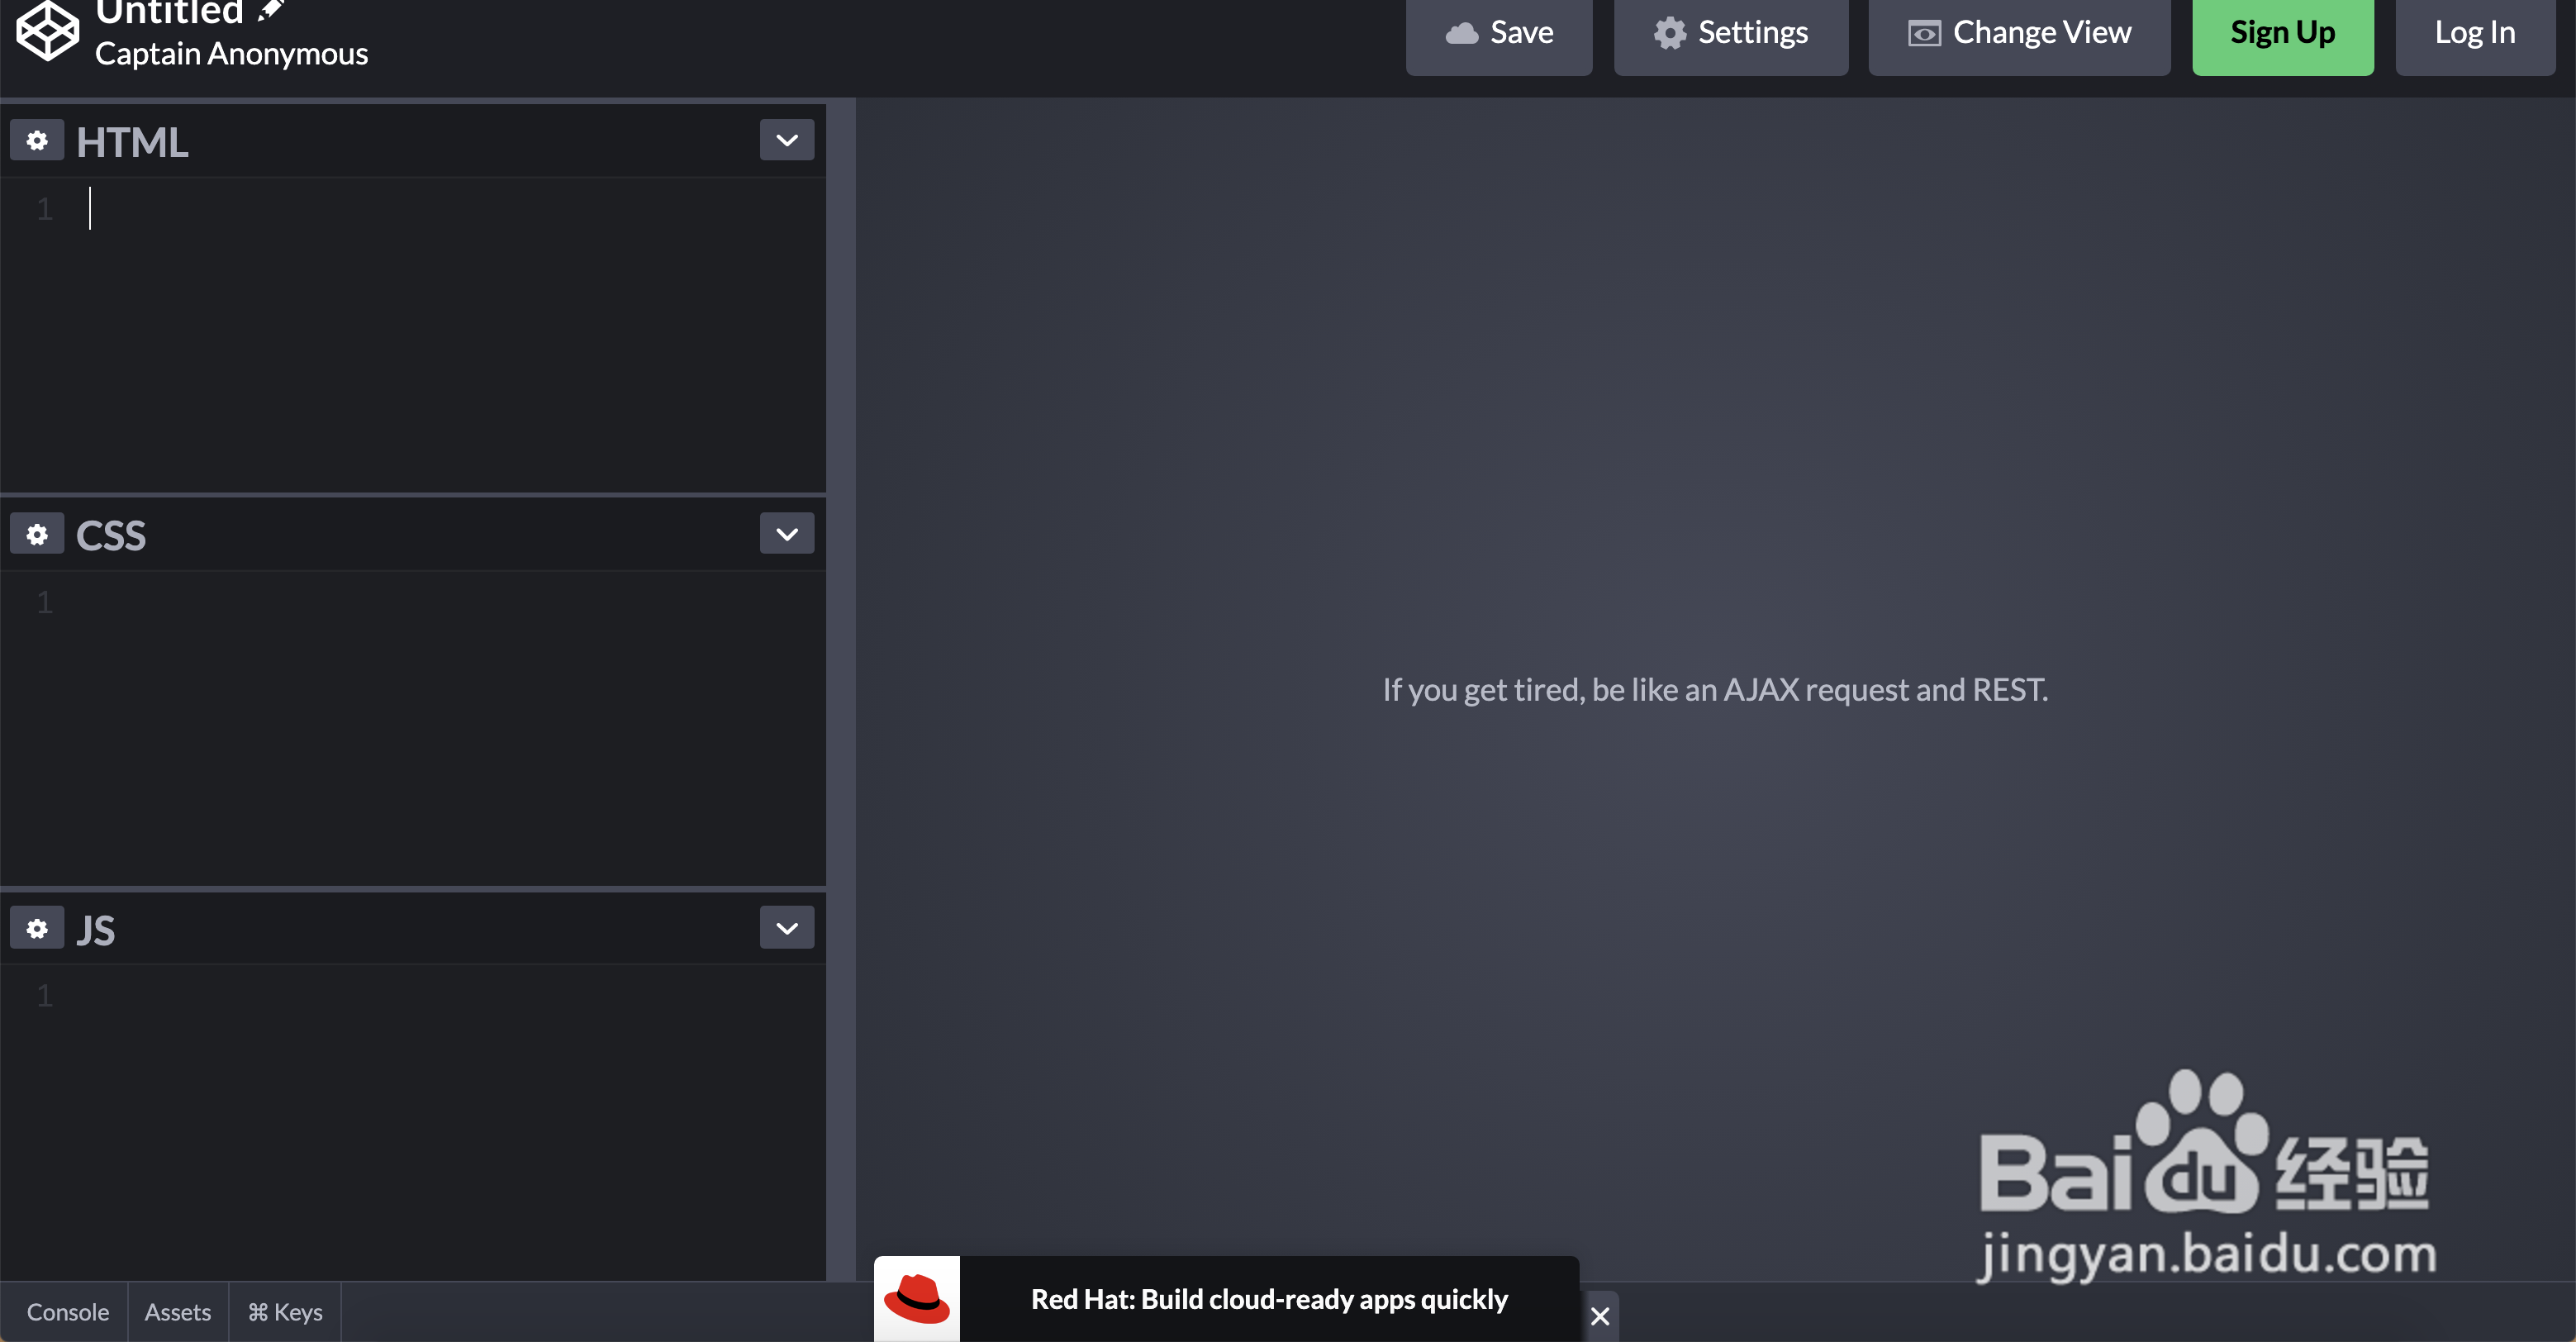This screenshot has height=1342, width=2576.
Task: Expand the CSS panel dropdown chevron
Action: 787,534
